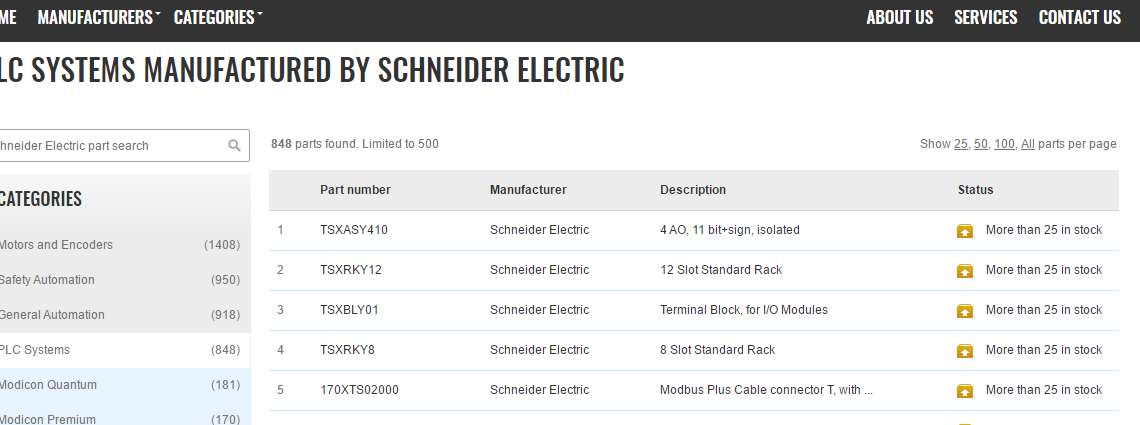Screen dimensions: 1140x425
Task: Click the search magnifier icon
Action: 235,146
